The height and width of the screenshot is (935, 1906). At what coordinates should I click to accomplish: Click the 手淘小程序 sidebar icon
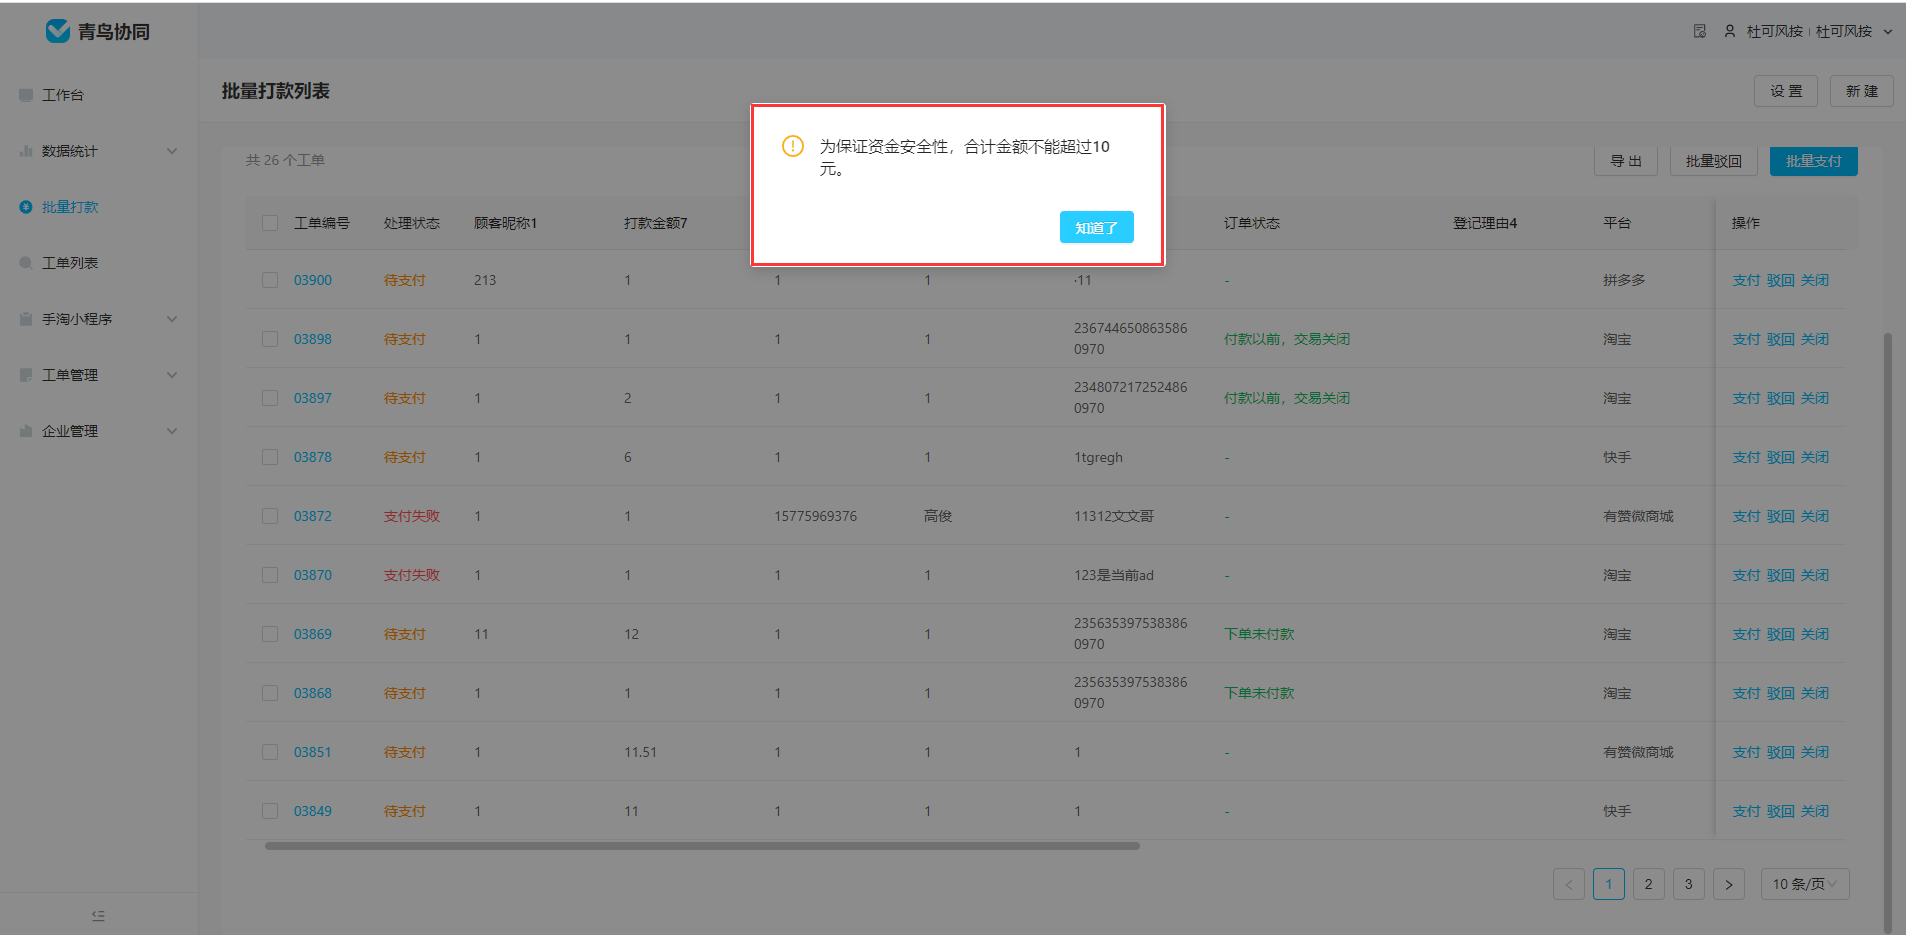point(26,319)
